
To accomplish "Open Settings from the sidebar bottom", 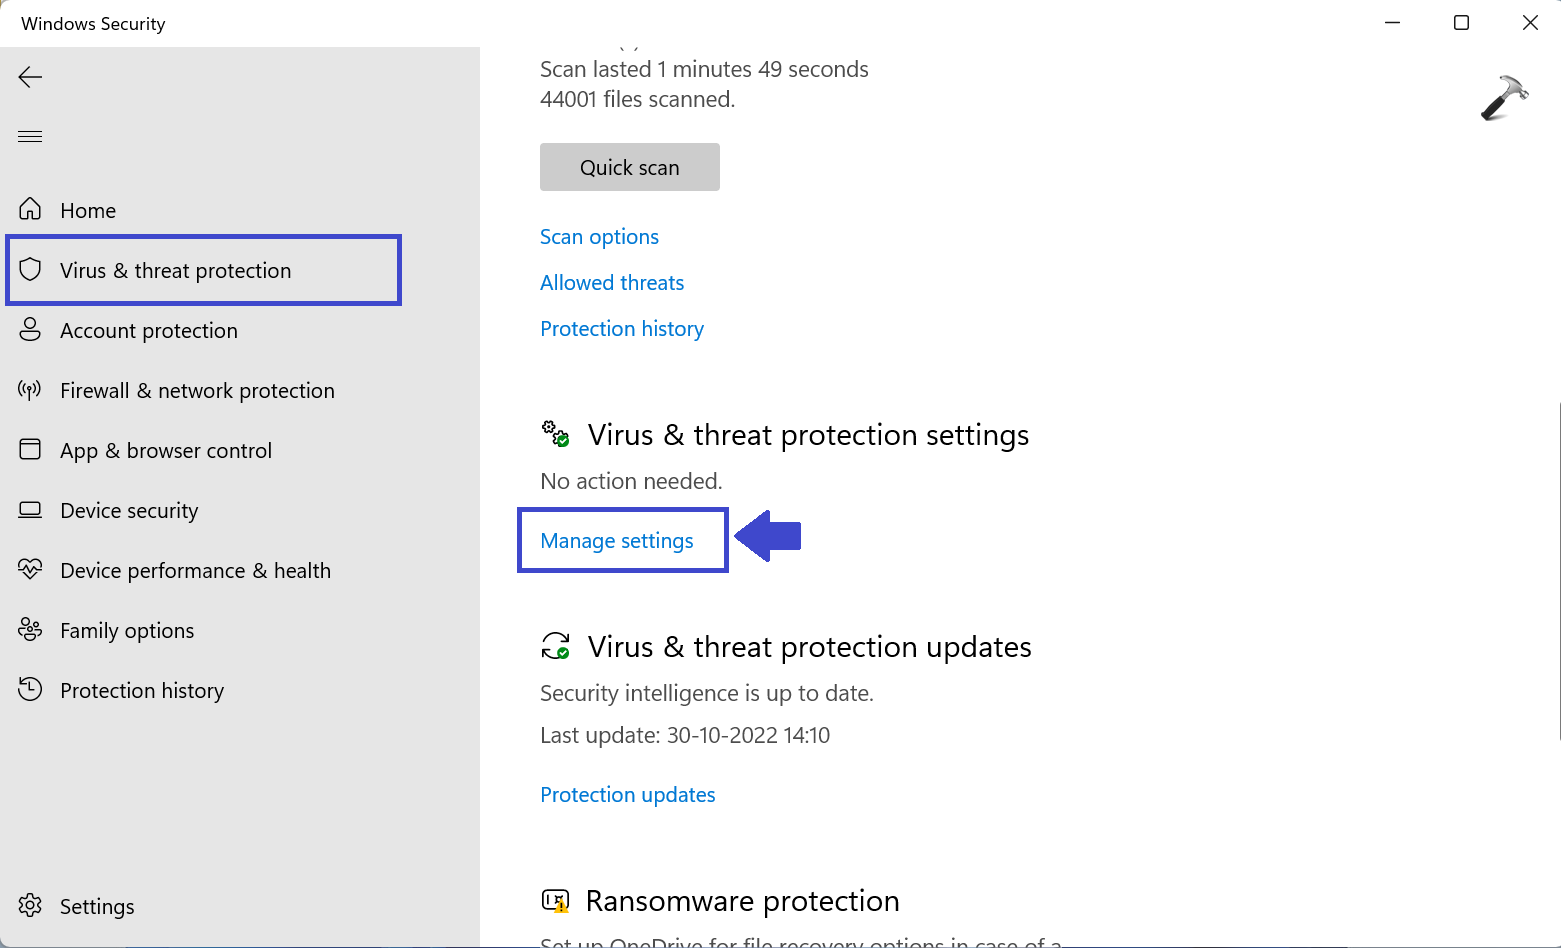I will [97, 906].
